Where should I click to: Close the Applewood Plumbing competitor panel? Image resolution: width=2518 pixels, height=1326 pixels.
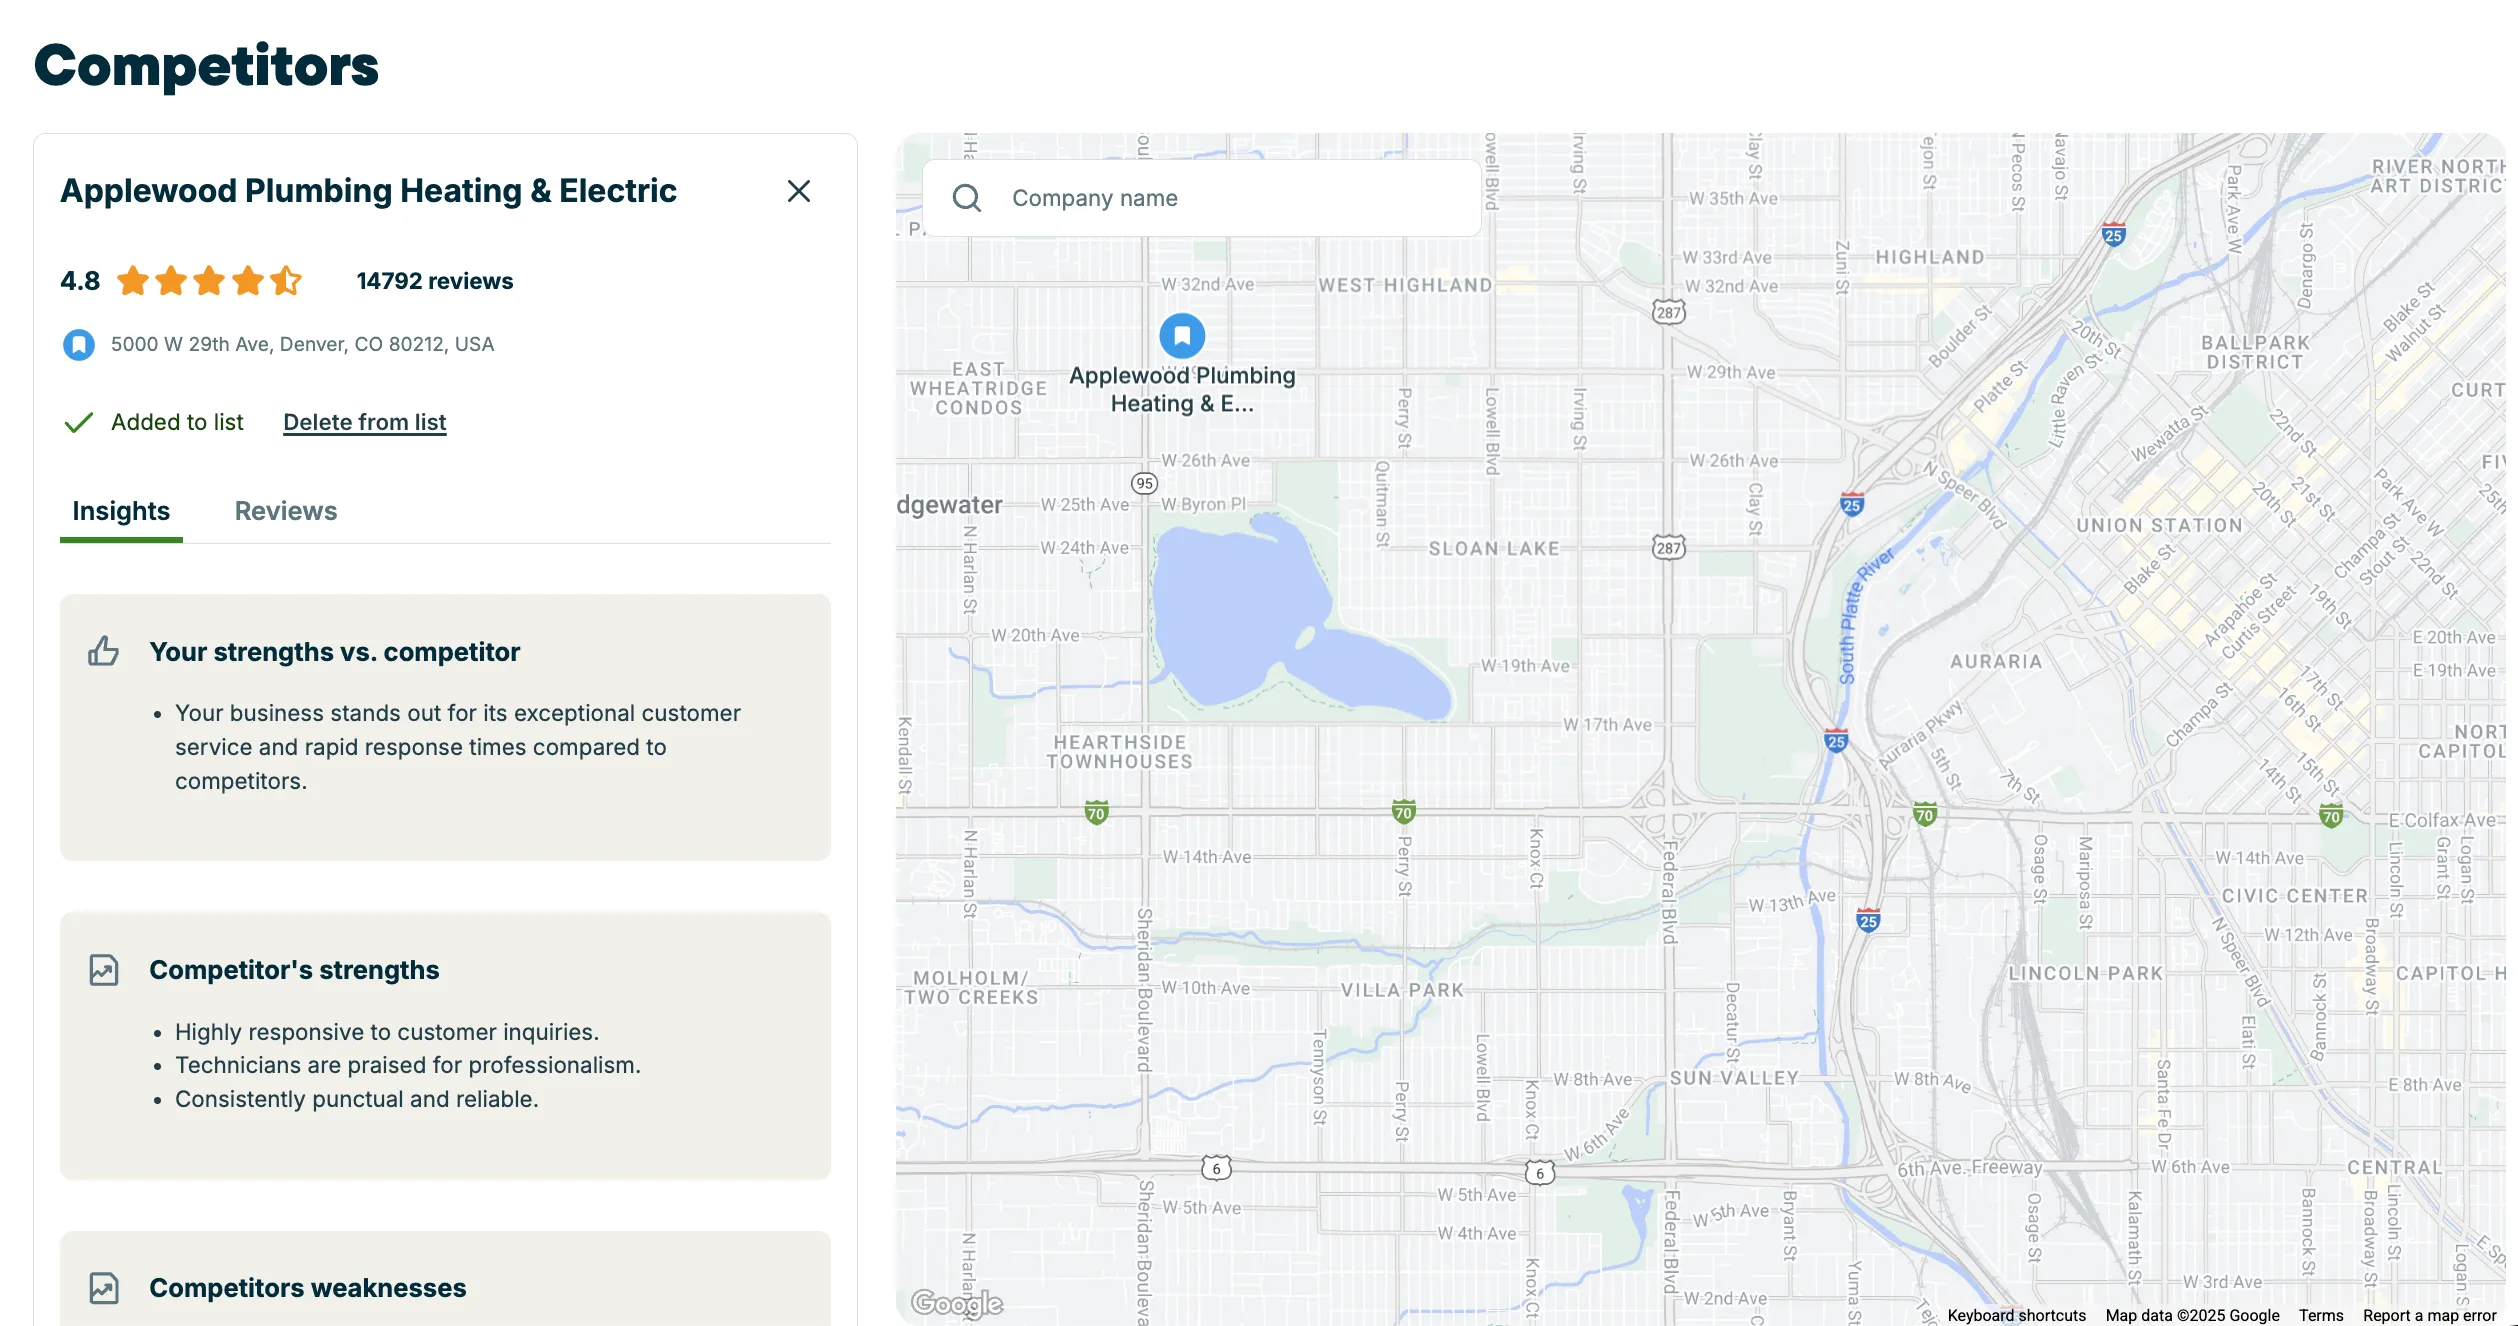pyautogui.click(x=798, y=191)
